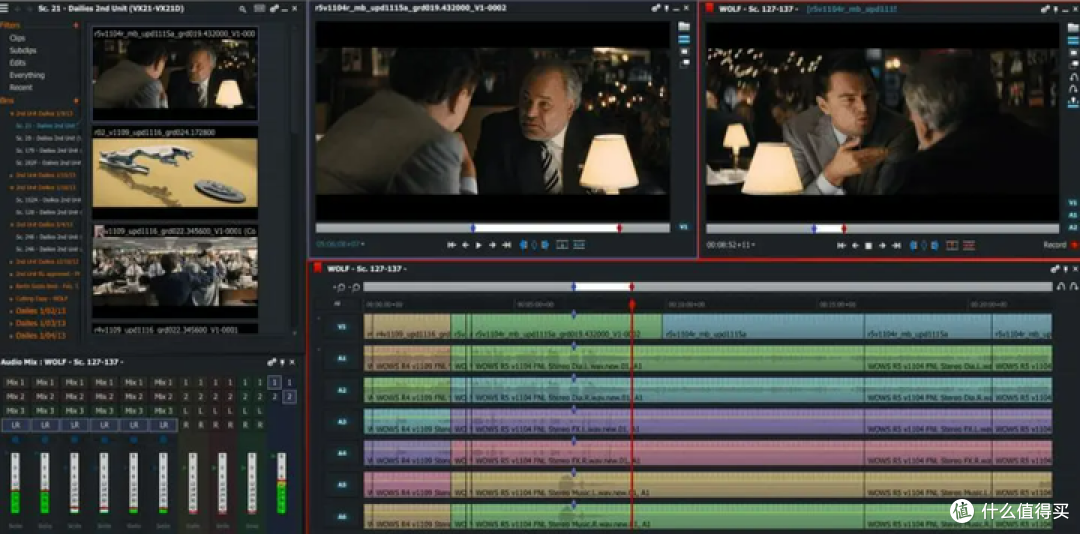Zoom out the timeline with magnifier icon

pos(341,287)
